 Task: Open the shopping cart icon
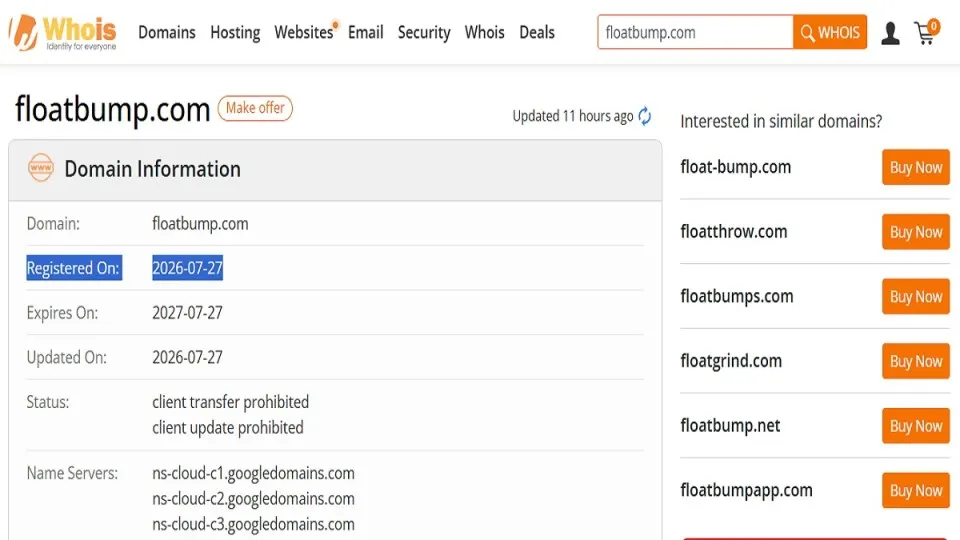(x=926, y=32)
